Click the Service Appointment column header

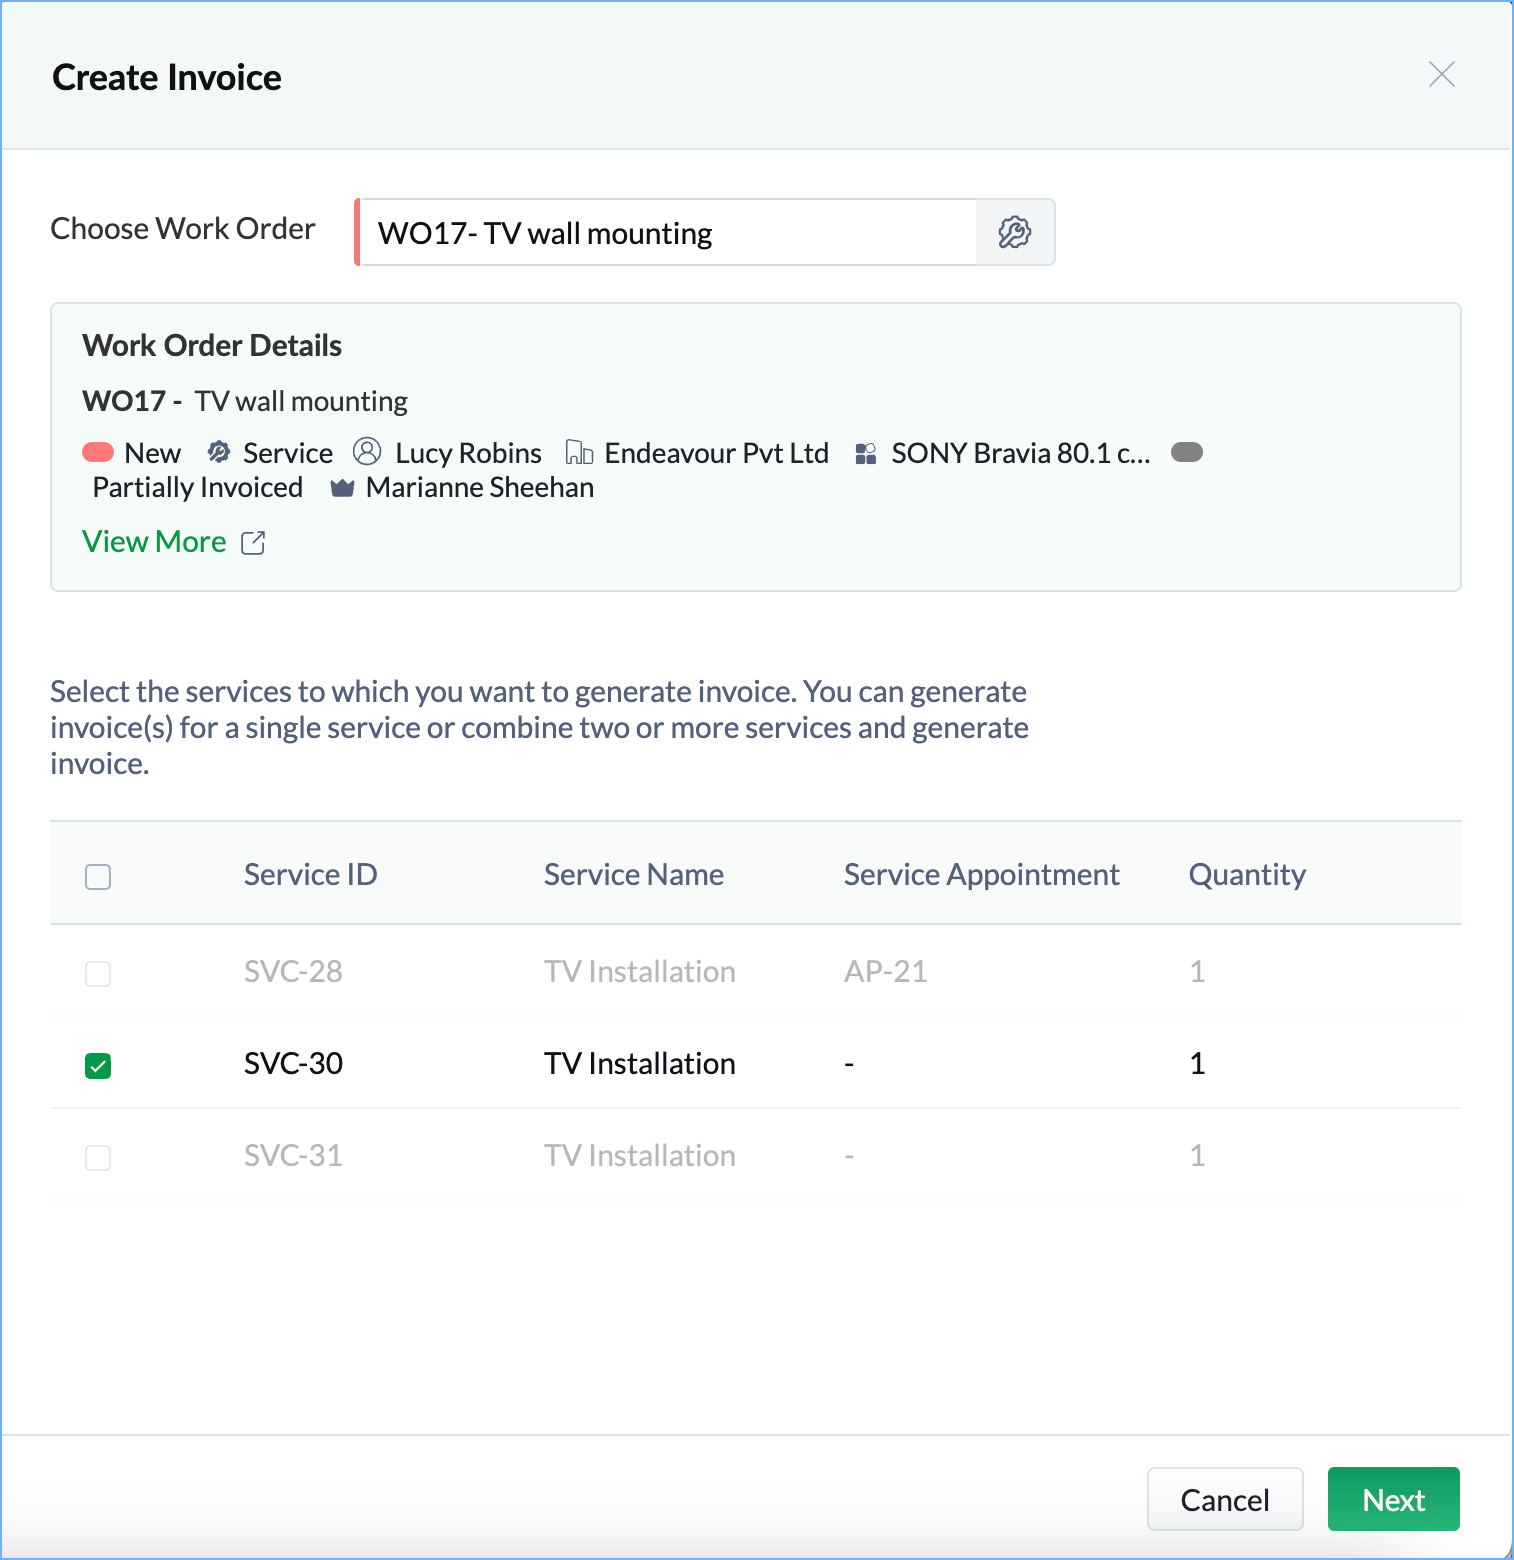click(981, 875)
